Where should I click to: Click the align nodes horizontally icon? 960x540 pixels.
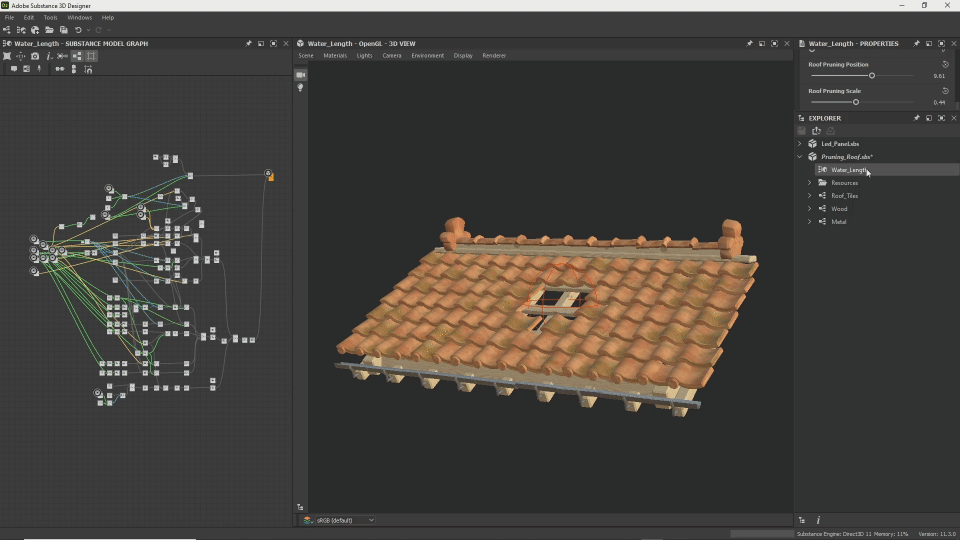[x=59, y=69]
